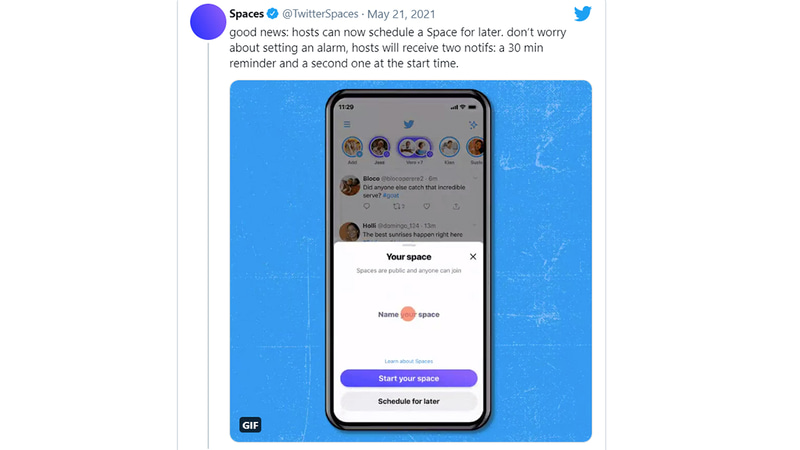Click the Schedule for later button
The image size is (800, 450).
(408, 401)
